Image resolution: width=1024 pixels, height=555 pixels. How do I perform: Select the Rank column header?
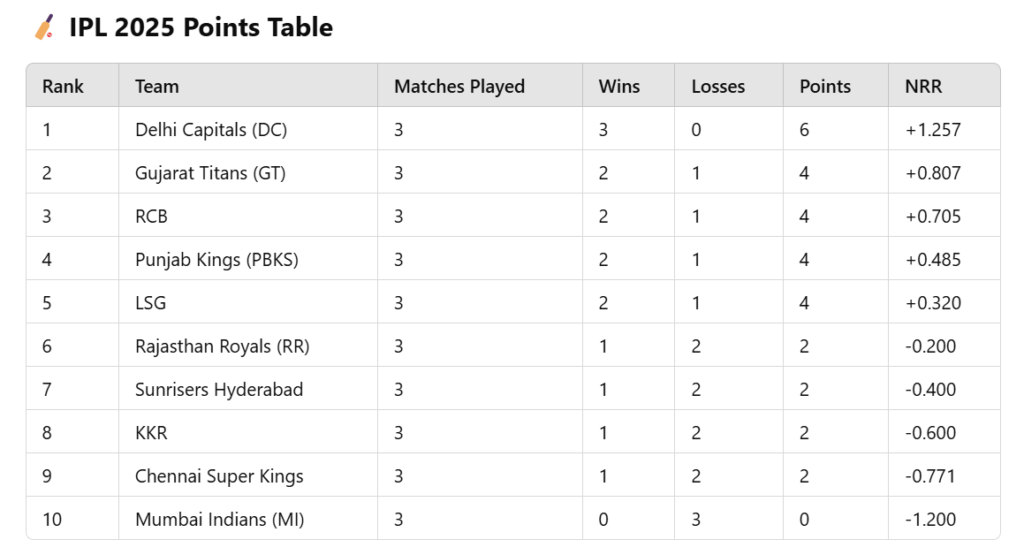pos(63,86)
